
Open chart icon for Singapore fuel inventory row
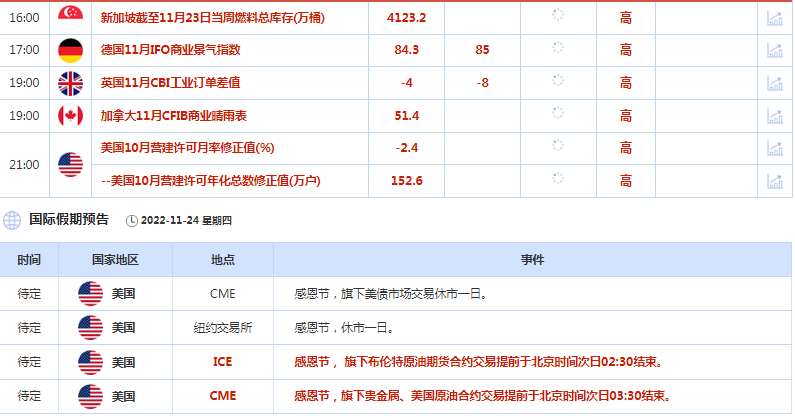tap(774, 18)
